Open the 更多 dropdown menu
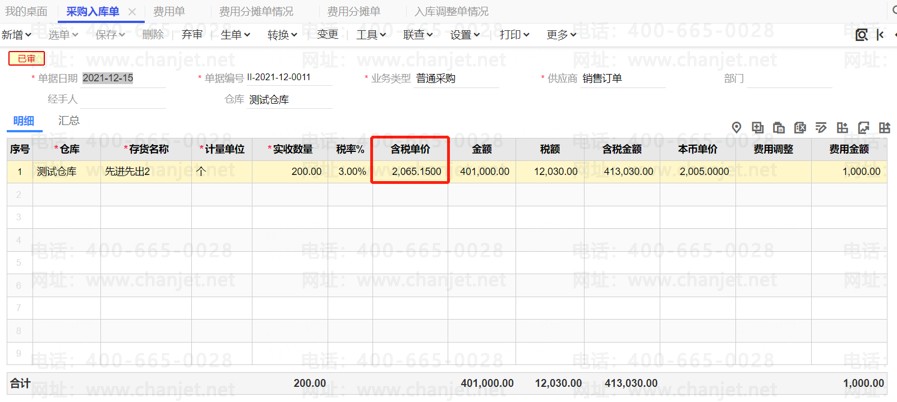Image resolution: width=897 pixels, height=402 pixels. pos(561,35)
